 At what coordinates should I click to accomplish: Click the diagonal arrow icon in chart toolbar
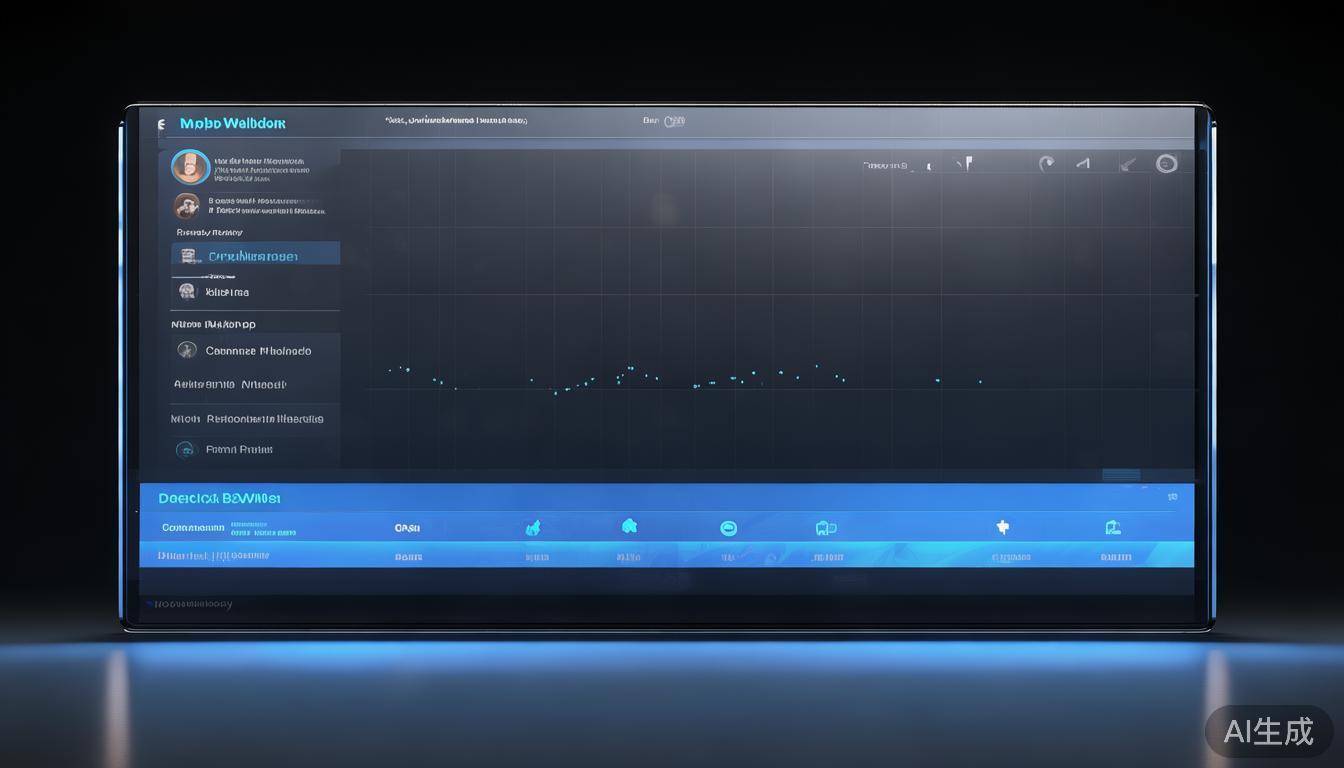(x=1127, y=164)
